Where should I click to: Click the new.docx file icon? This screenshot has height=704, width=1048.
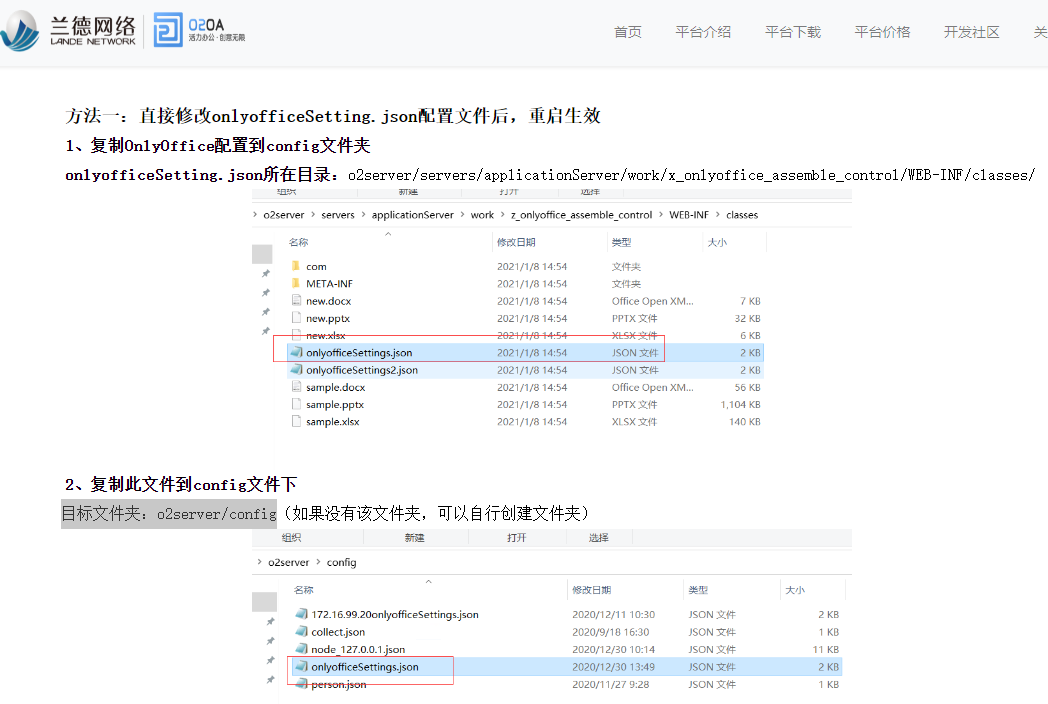tap(296, 301)
